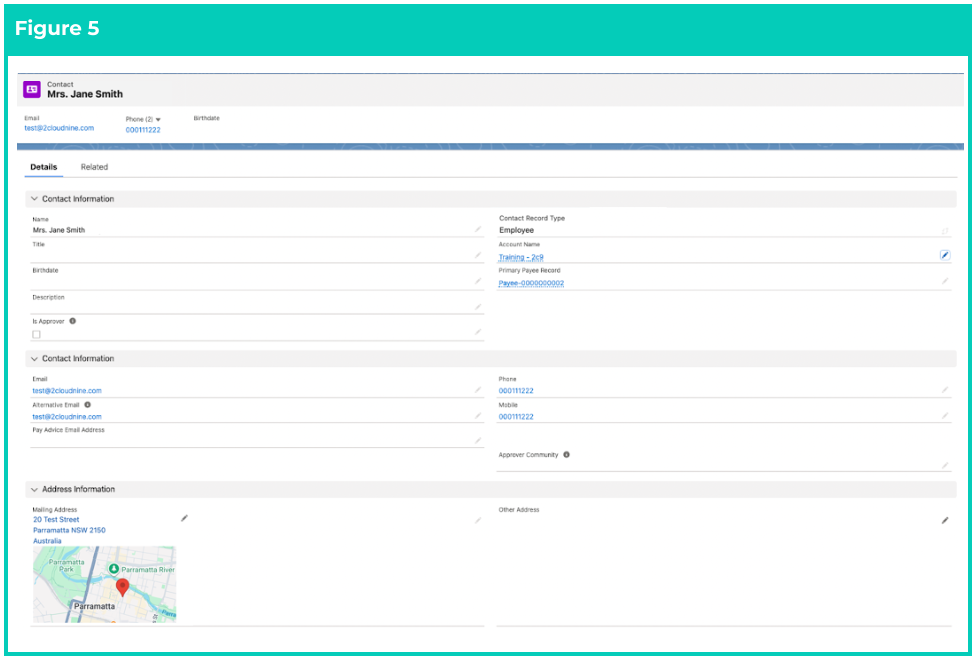
Task: Click Parramatta River marker on the map
Action: point(114,569)
